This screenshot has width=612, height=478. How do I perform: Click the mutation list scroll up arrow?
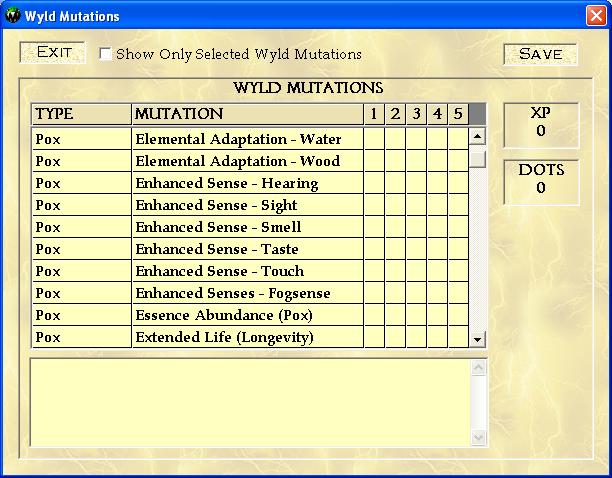(477, 136)
